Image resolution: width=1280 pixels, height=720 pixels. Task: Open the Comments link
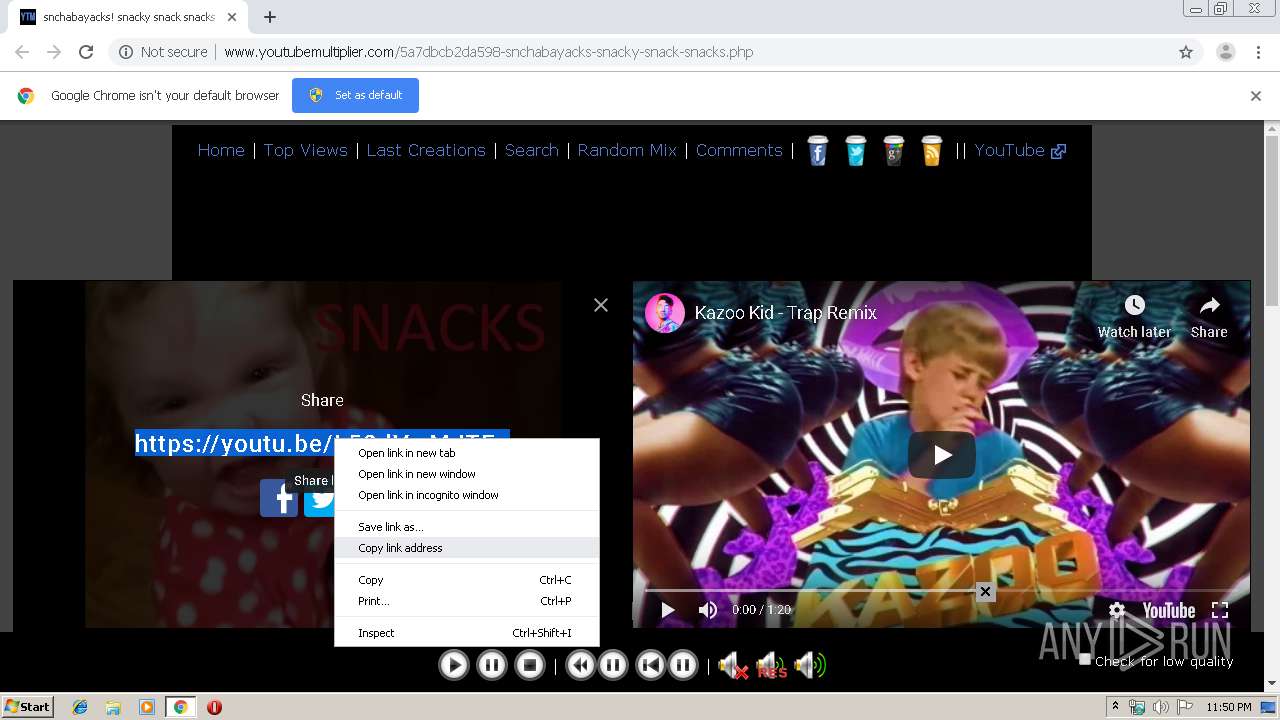[739, 150]
